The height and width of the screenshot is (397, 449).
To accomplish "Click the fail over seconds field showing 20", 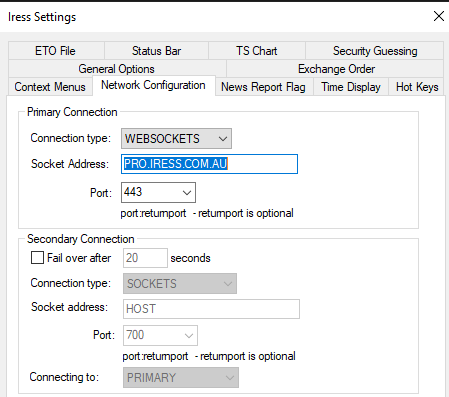I will pos(145,258).
